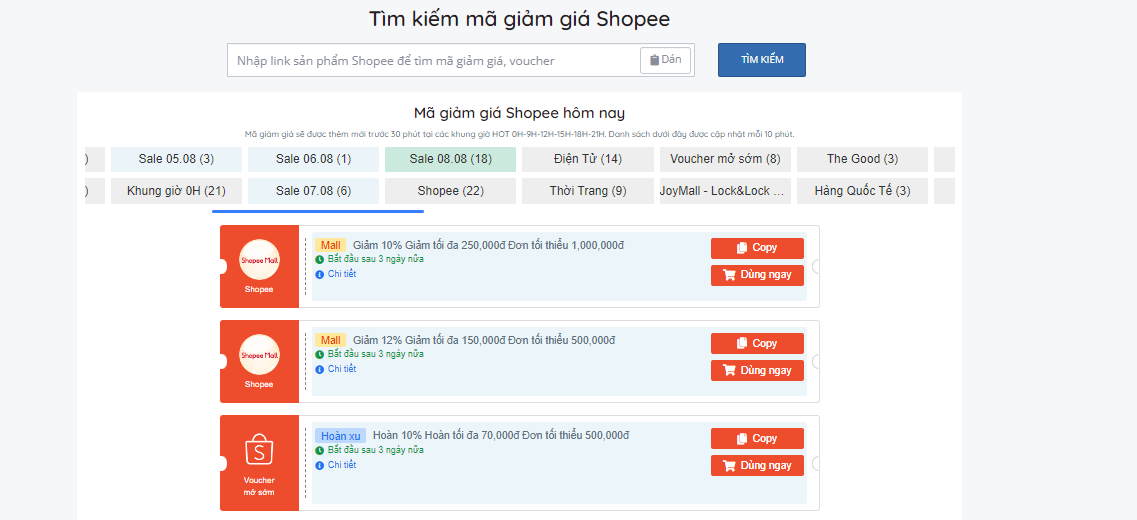
Task: Click the Shopee bag icon on Hoàn xu voucher
Action: click(259, 451)
